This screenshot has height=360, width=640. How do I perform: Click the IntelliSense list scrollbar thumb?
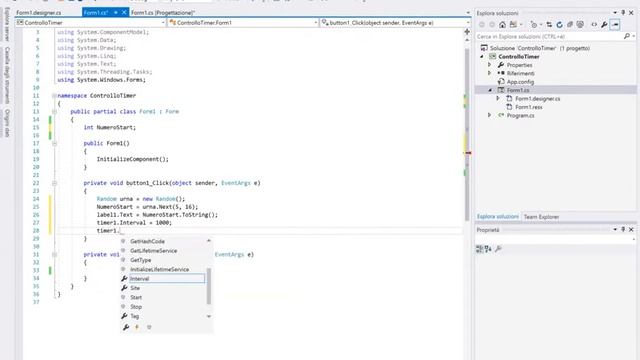pyautogui.click(x=209, y=286)
